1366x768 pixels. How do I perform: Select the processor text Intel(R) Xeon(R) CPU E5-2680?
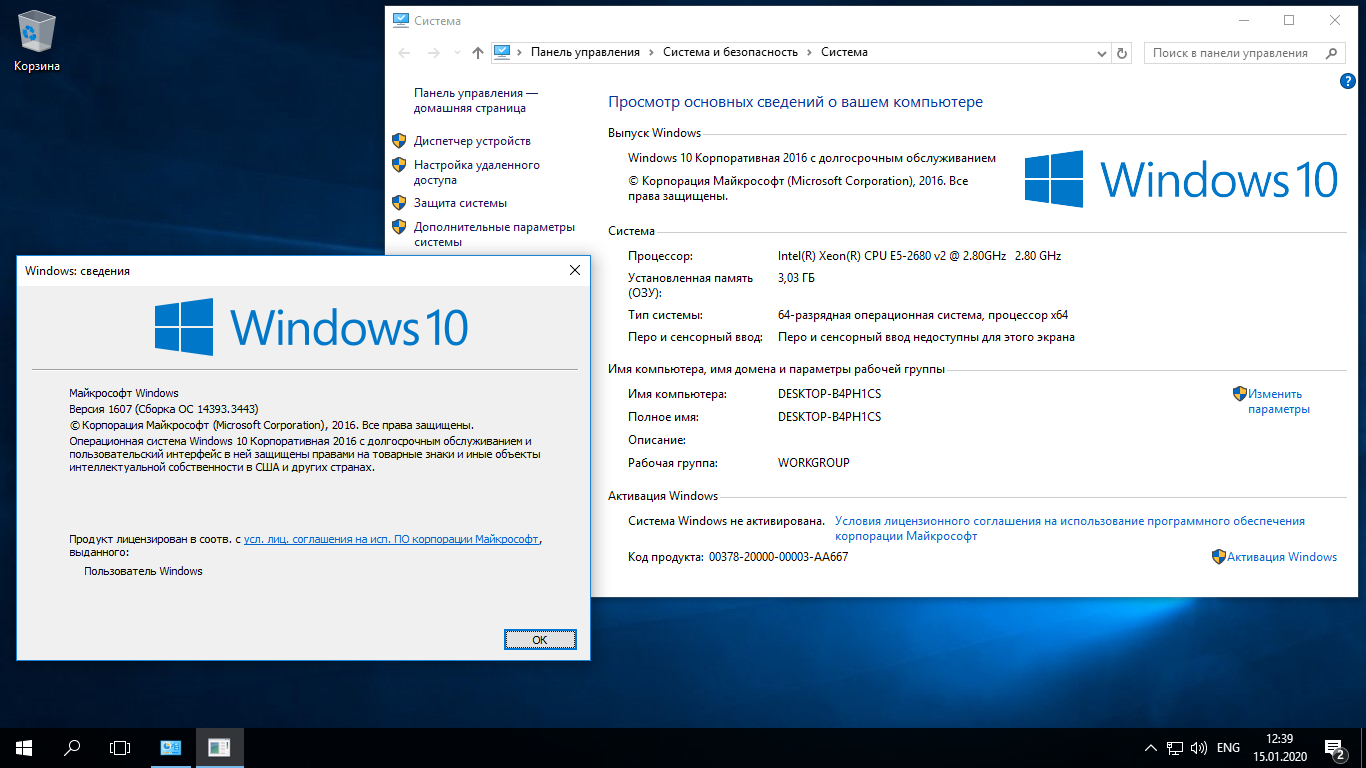[x=919, y=255]
